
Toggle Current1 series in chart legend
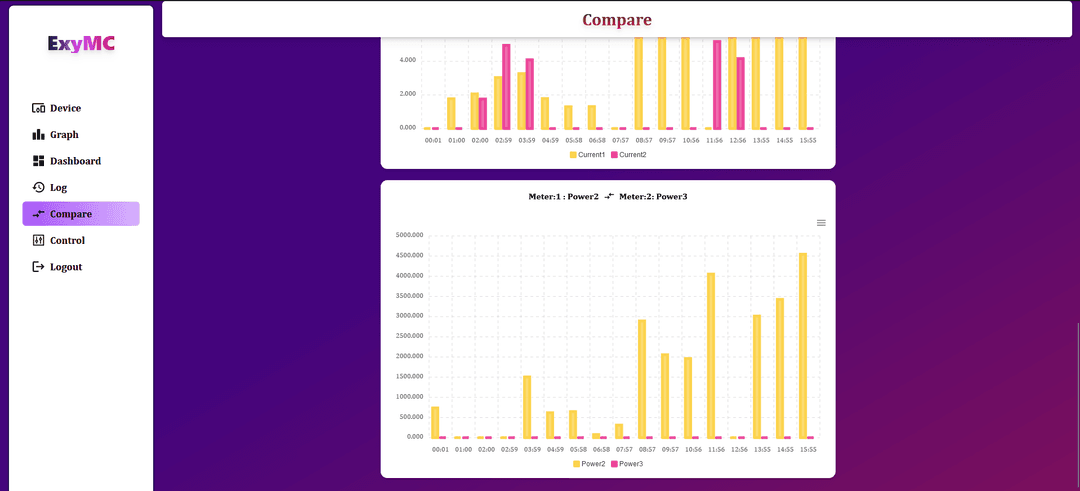click(x=593, y=155)
